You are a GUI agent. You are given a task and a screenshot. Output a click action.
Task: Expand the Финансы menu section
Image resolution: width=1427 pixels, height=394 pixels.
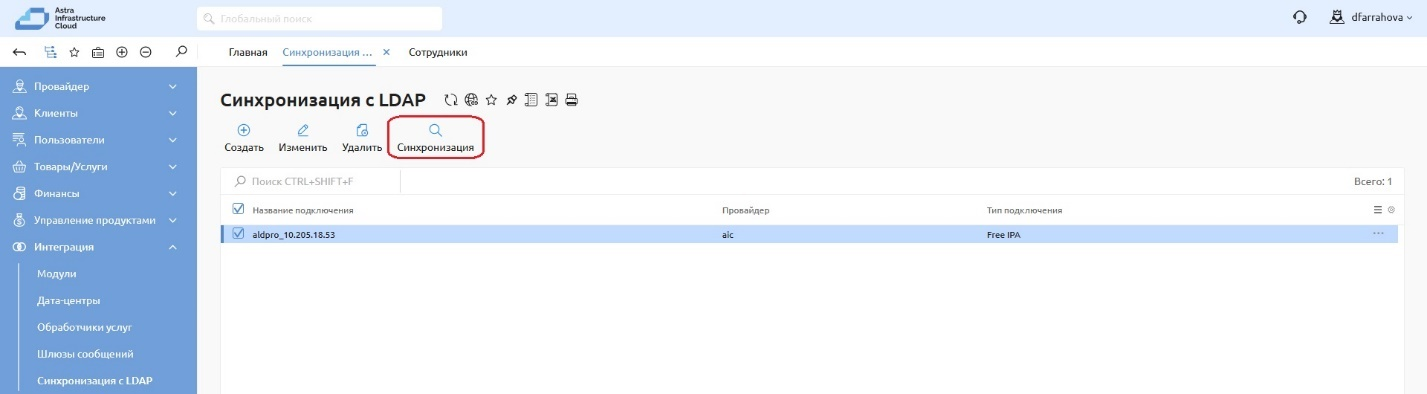coord(98,193)
